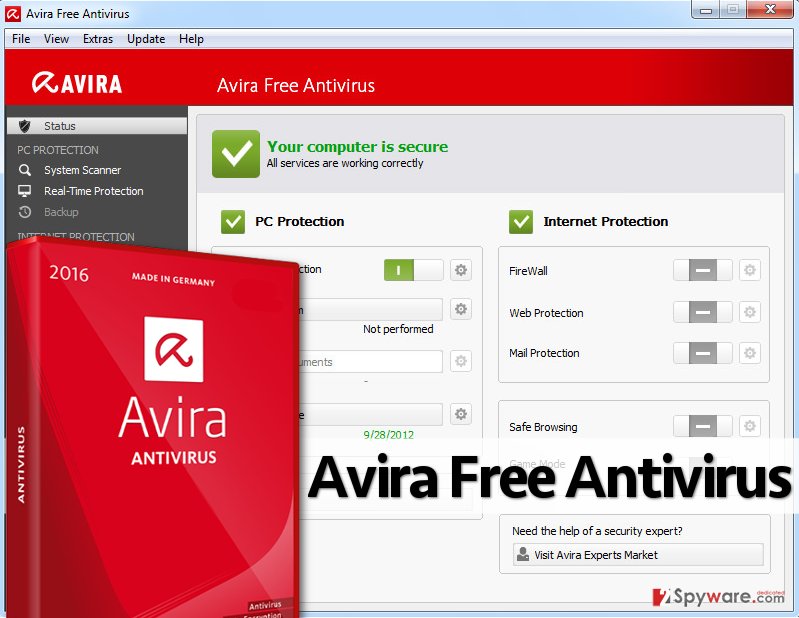Click the person icon on Experts Market button

[x=523, y=554]
